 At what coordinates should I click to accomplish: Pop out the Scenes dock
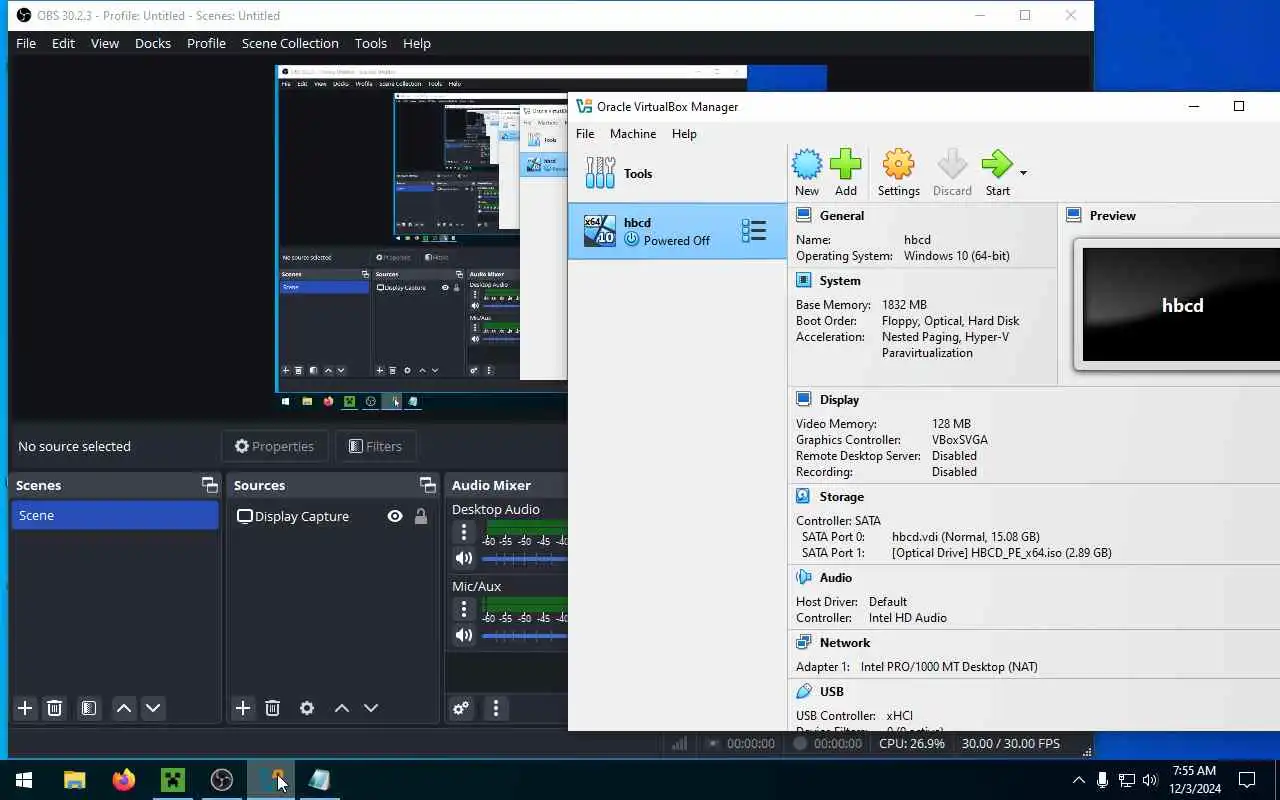(209, 485)
